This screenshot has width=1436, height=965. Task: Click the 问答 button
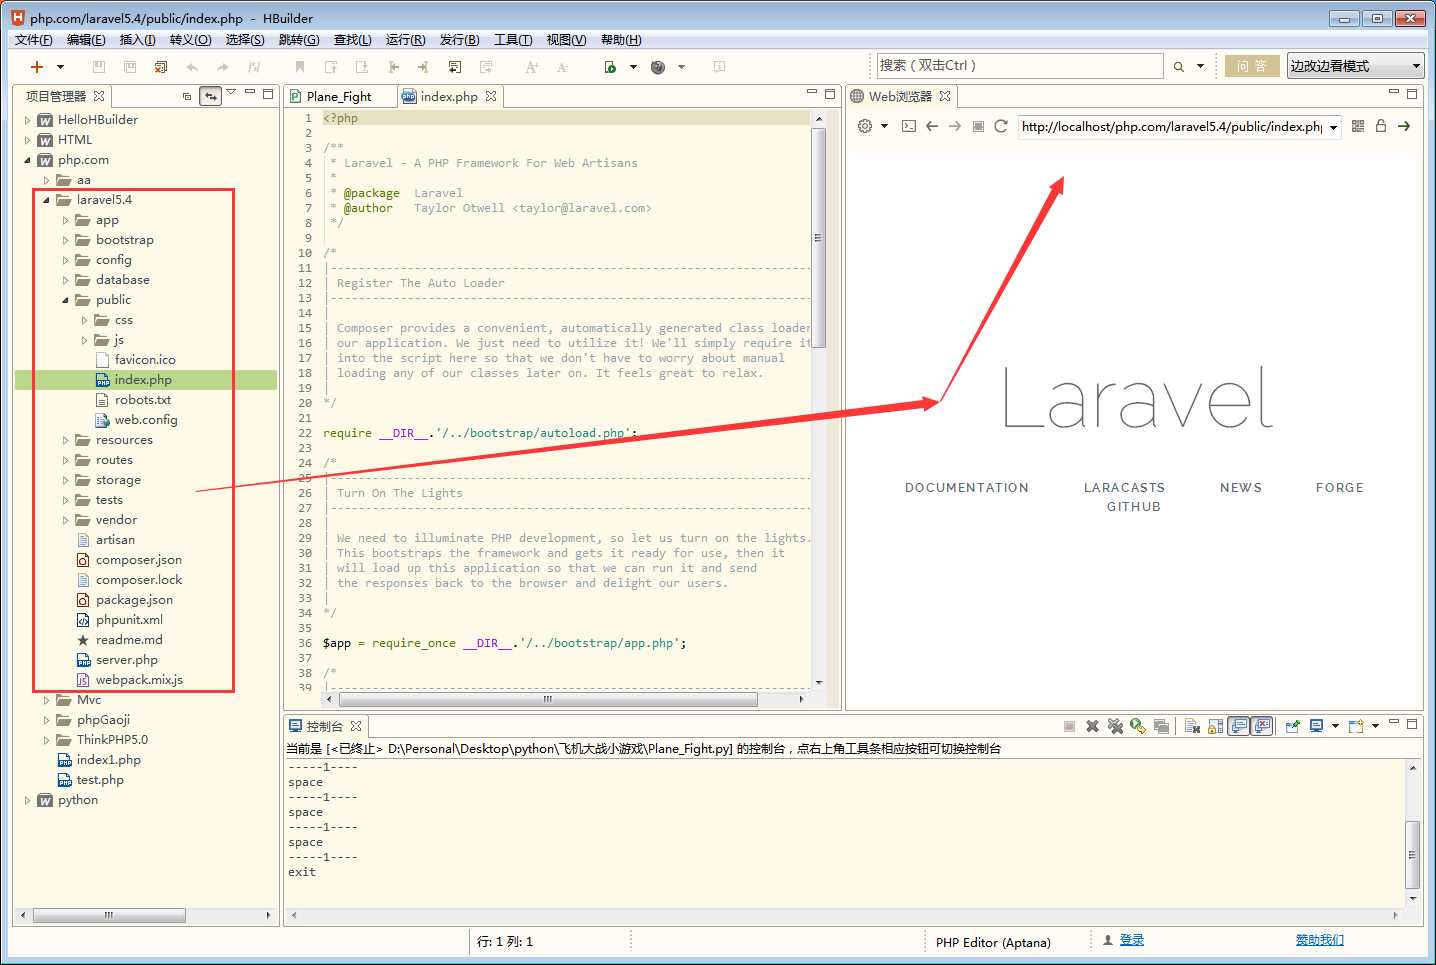click(x=1251, y=66)
